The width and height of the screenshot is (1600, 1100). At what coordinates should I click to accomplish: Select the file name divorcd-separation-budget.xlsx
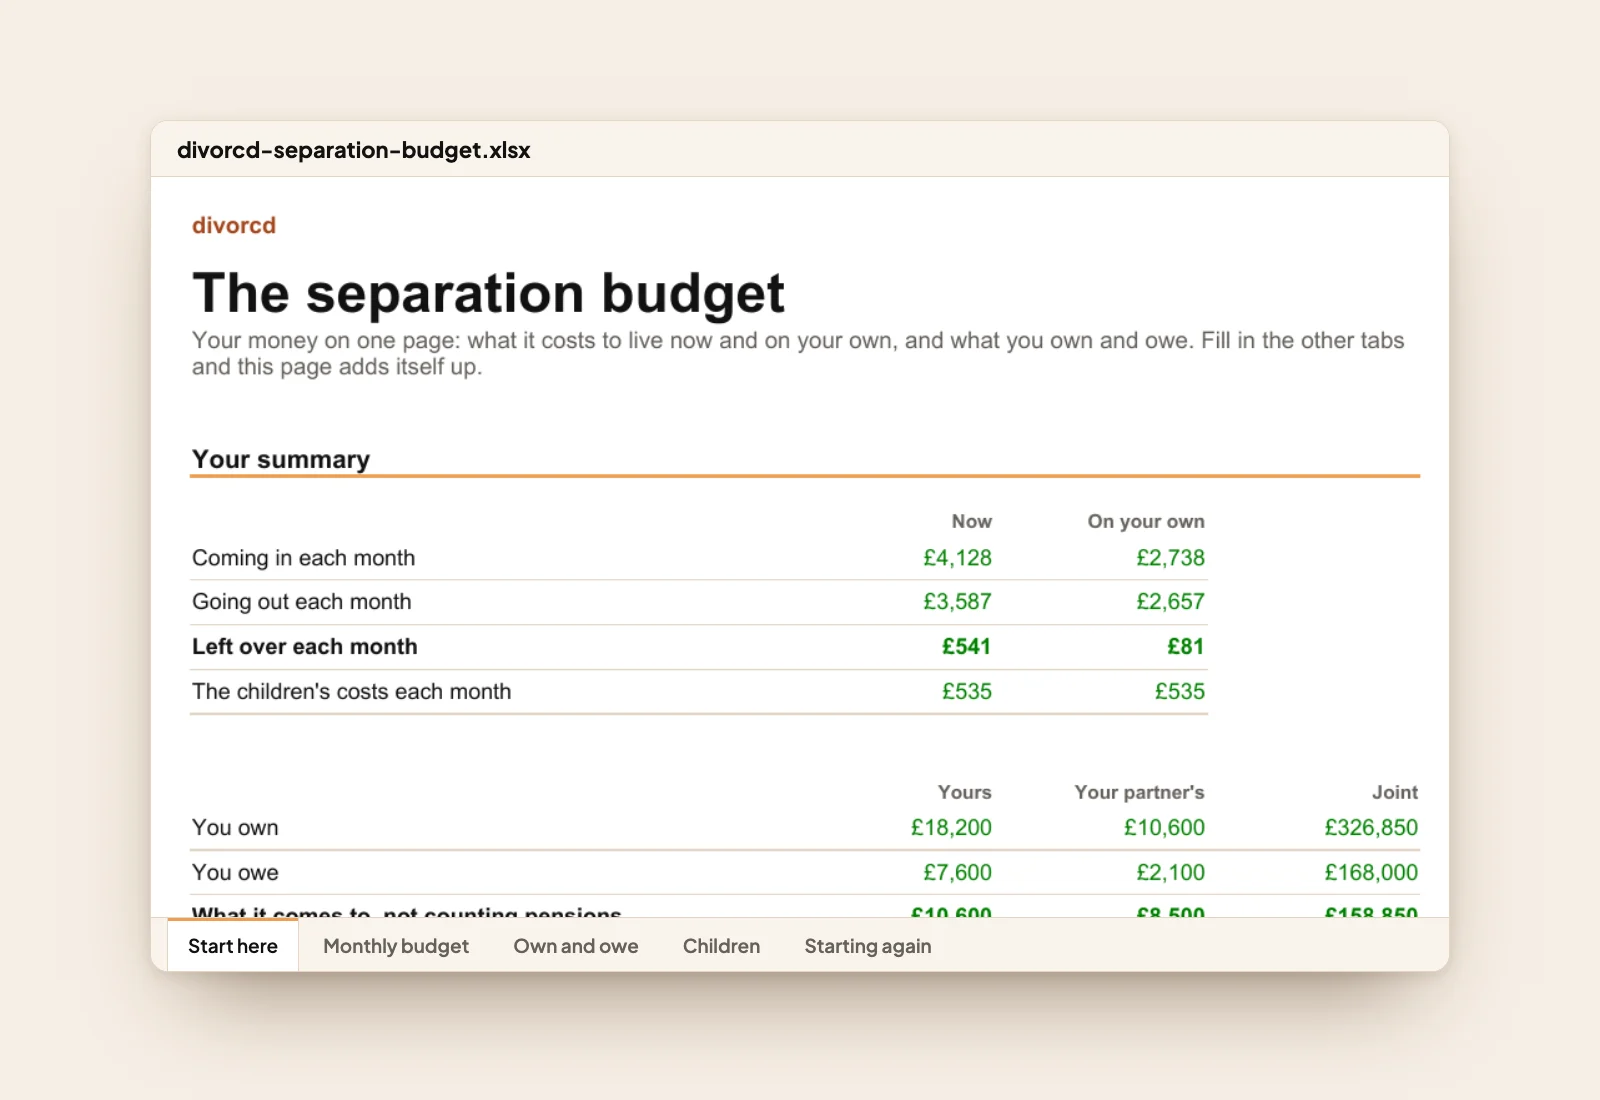pos(354,150)
